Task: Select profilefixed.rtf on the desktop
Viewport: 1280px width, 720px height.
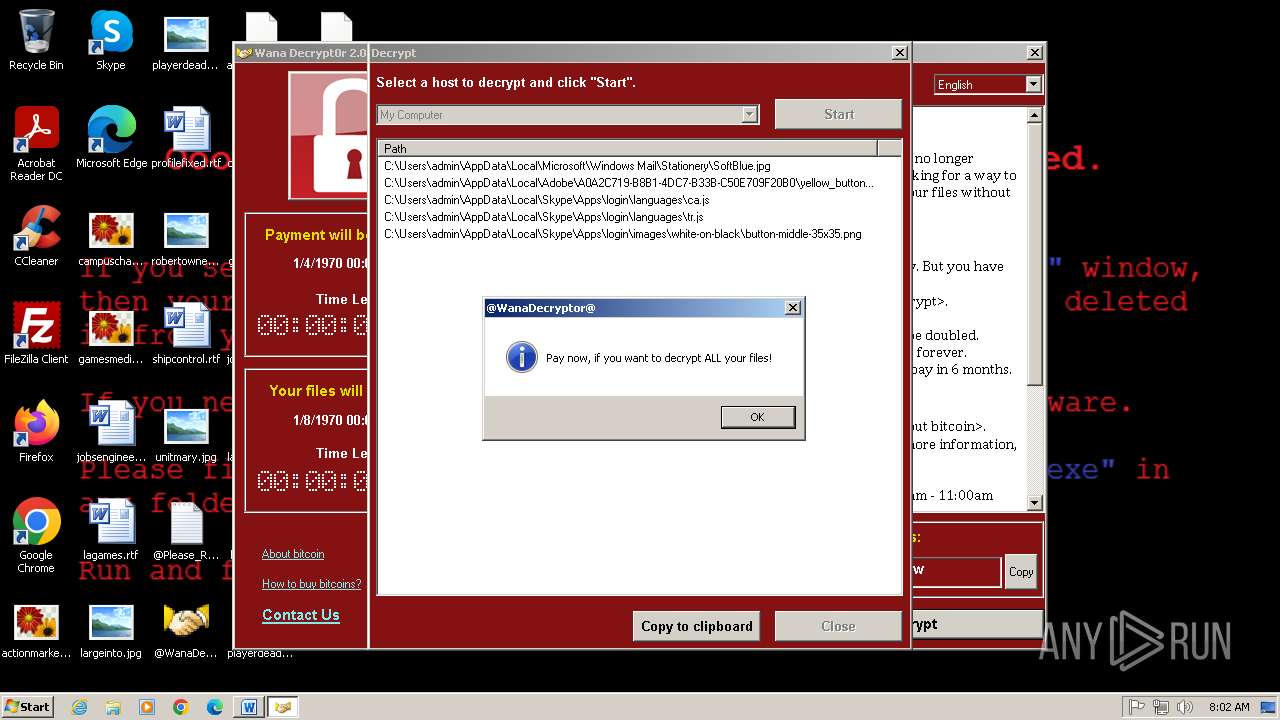Action: coord(186,138)
